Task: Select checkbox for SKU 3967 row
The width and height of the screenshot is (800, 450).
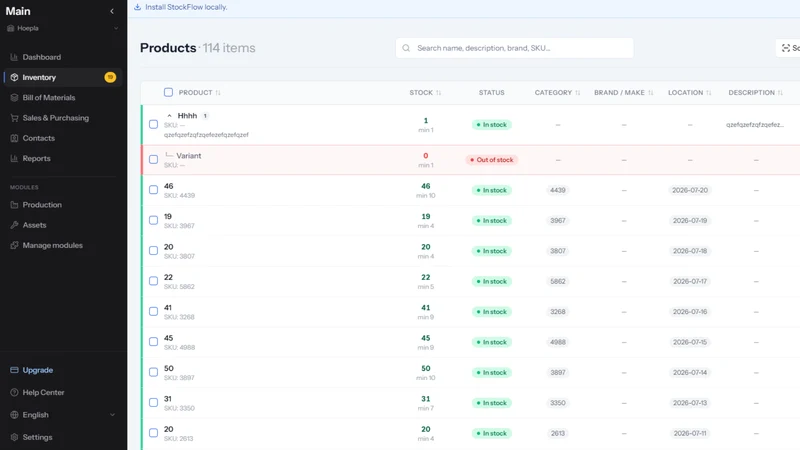Action: click(154, 220)
